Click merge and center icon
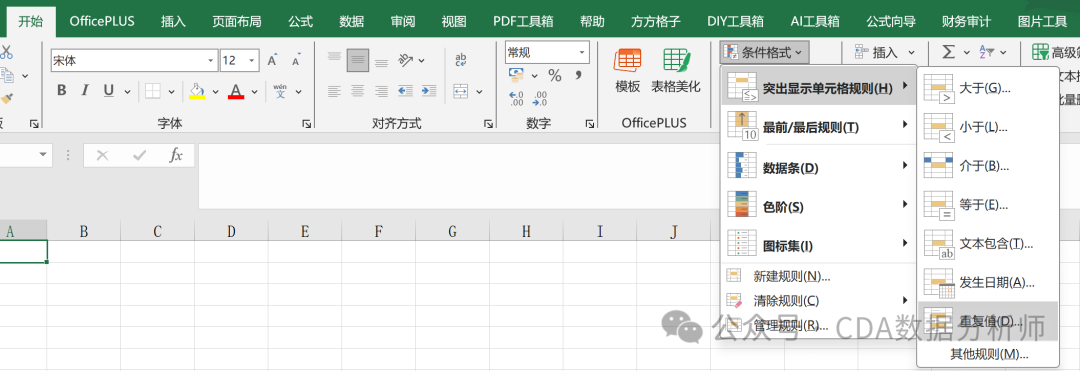This screenshot has height=371, width=1080. [461, 91]
